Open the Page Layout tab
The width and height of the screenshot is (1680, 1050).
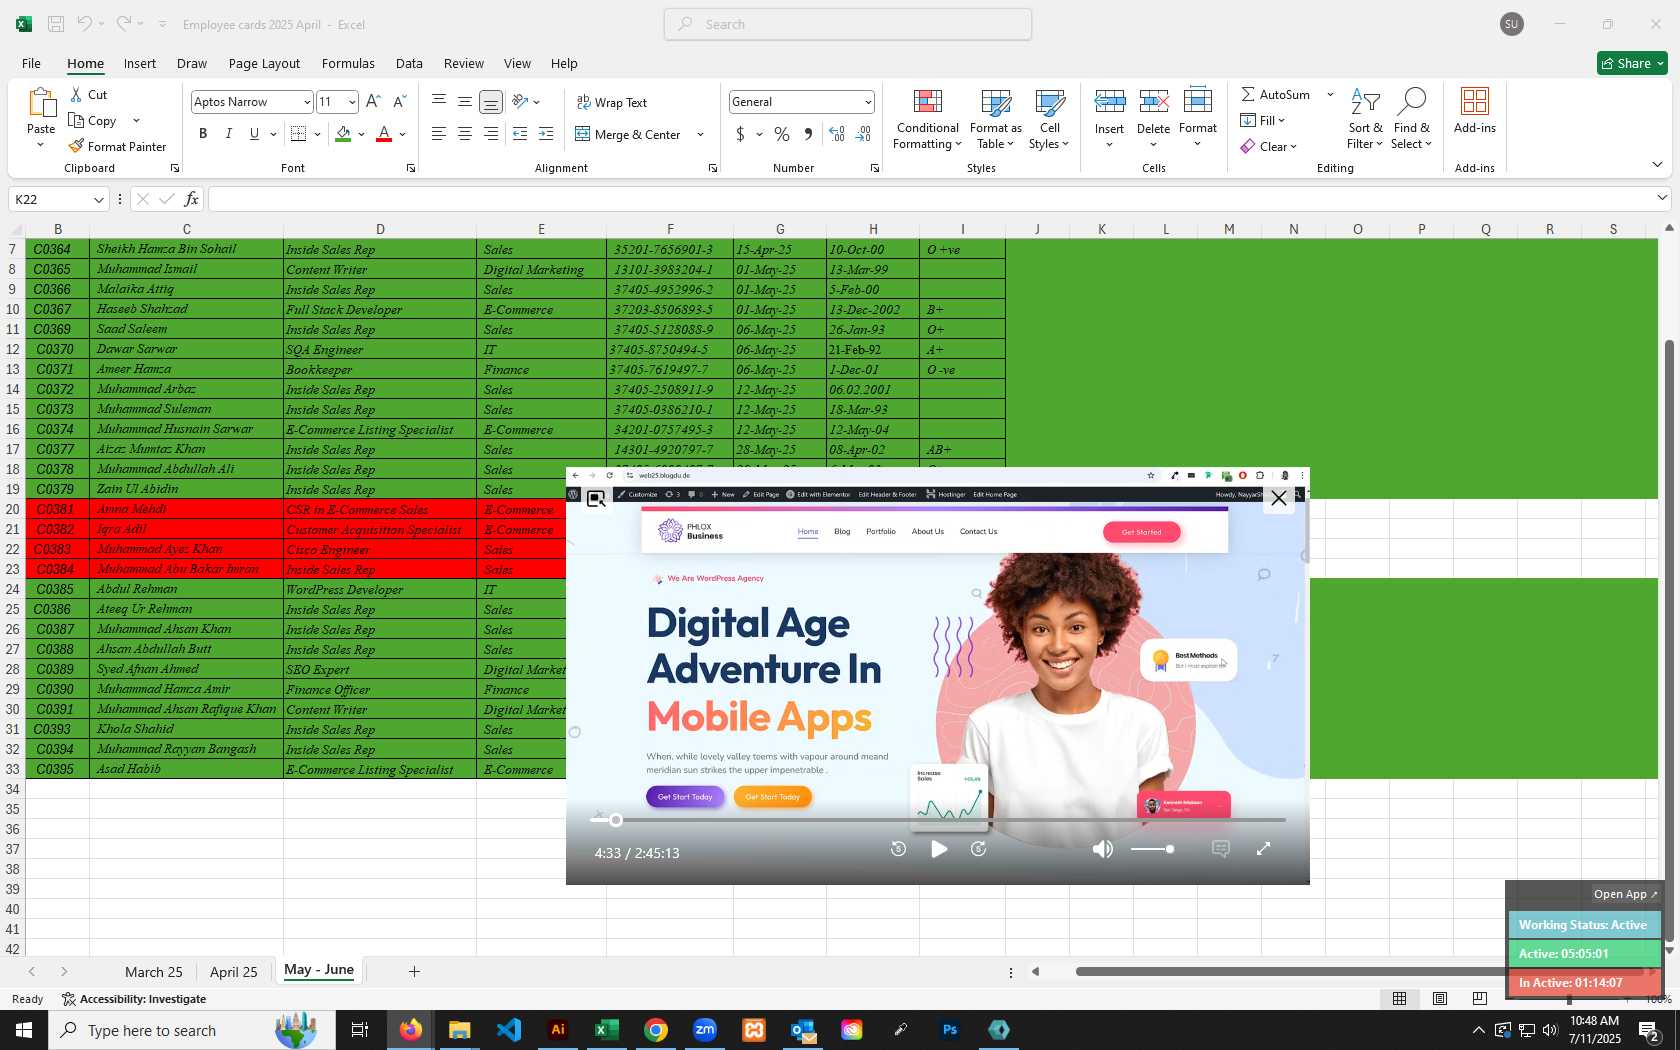pos(264,63)
